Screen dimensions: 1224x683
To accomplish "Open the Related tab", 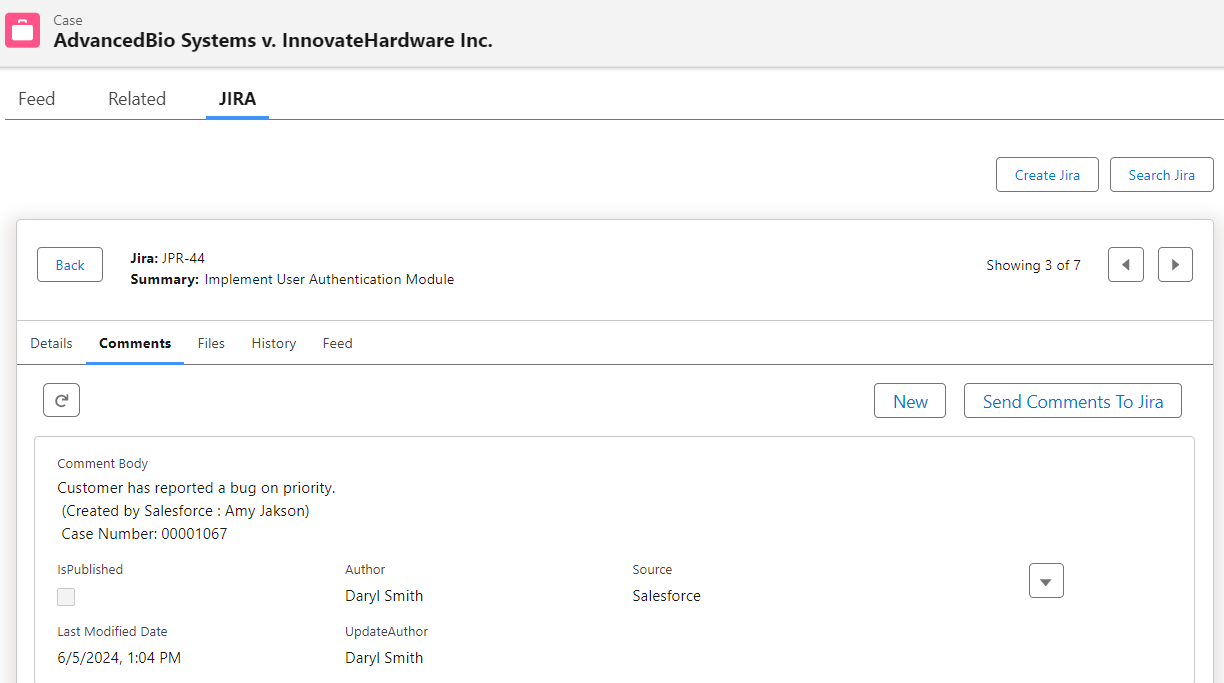I will coord(137,99).
